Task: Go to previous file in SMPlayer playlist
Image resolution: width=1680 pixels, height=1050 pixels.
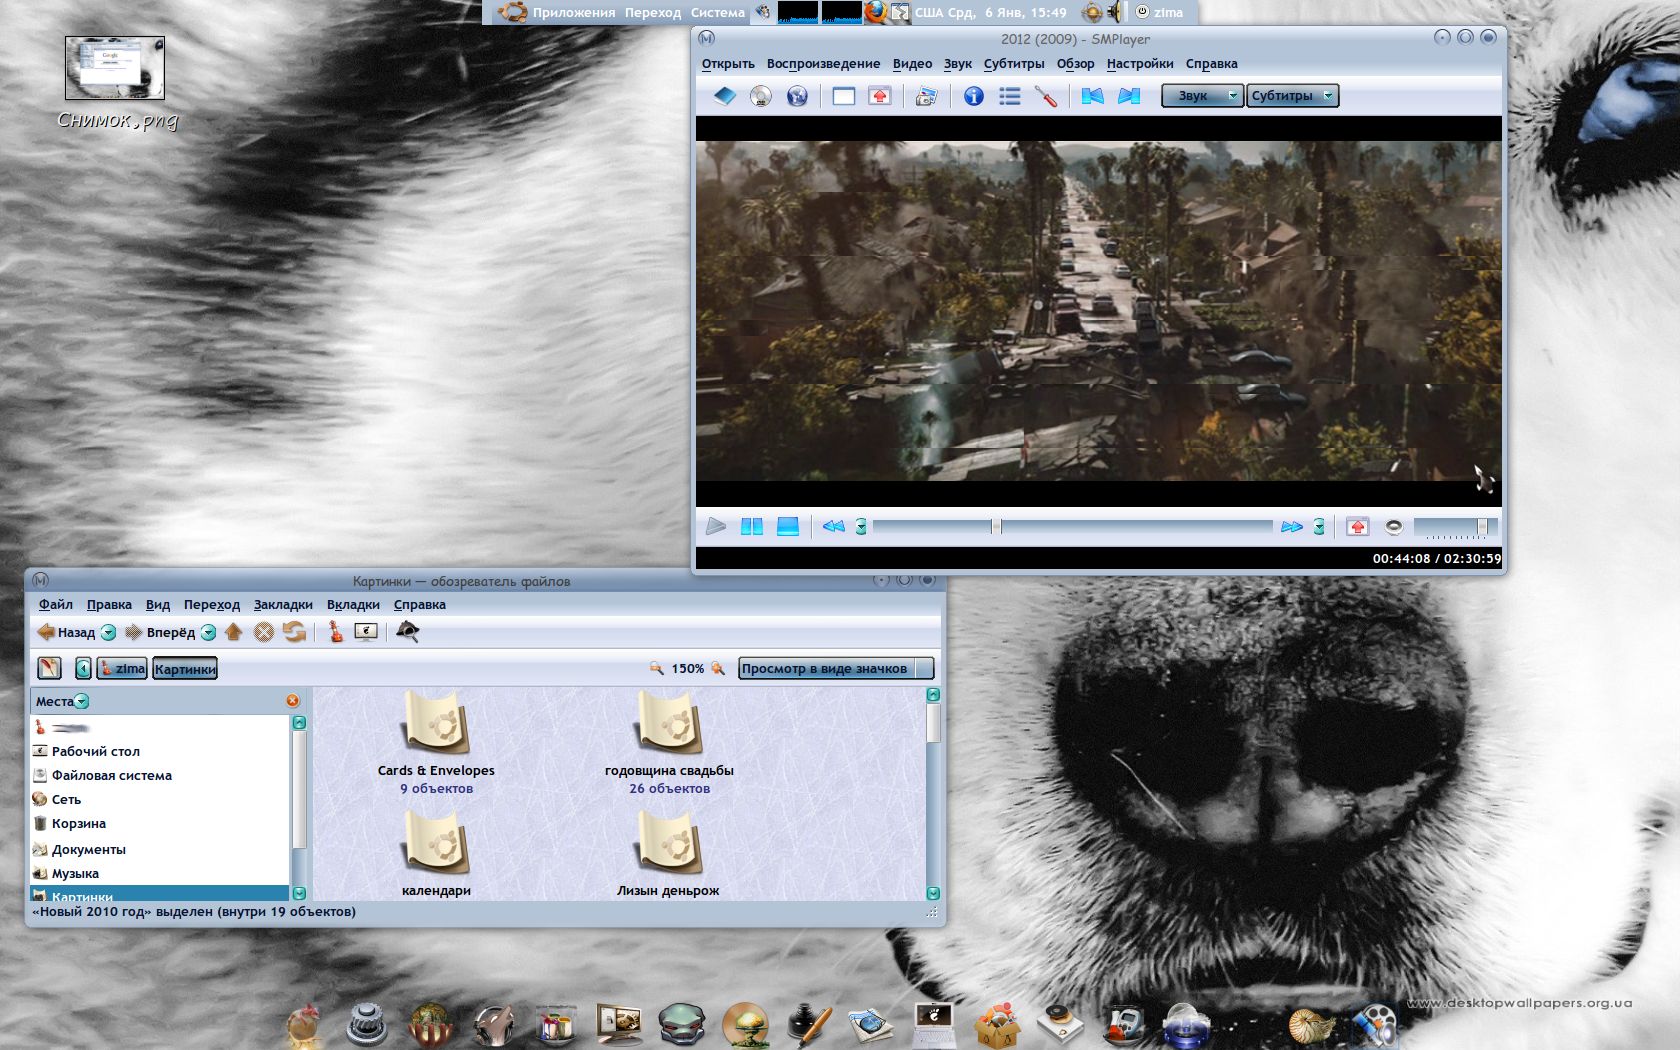Action: click(1092, 96)
